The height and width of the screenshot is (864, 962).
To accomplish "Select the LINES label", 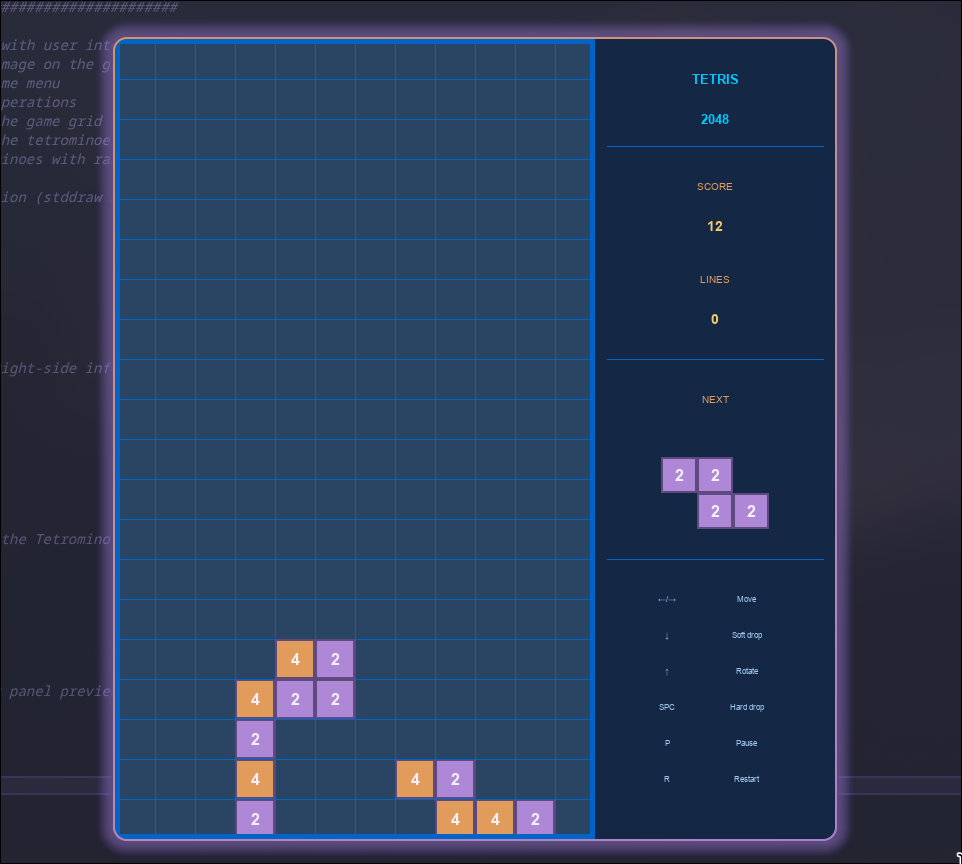I will point(715,279).
